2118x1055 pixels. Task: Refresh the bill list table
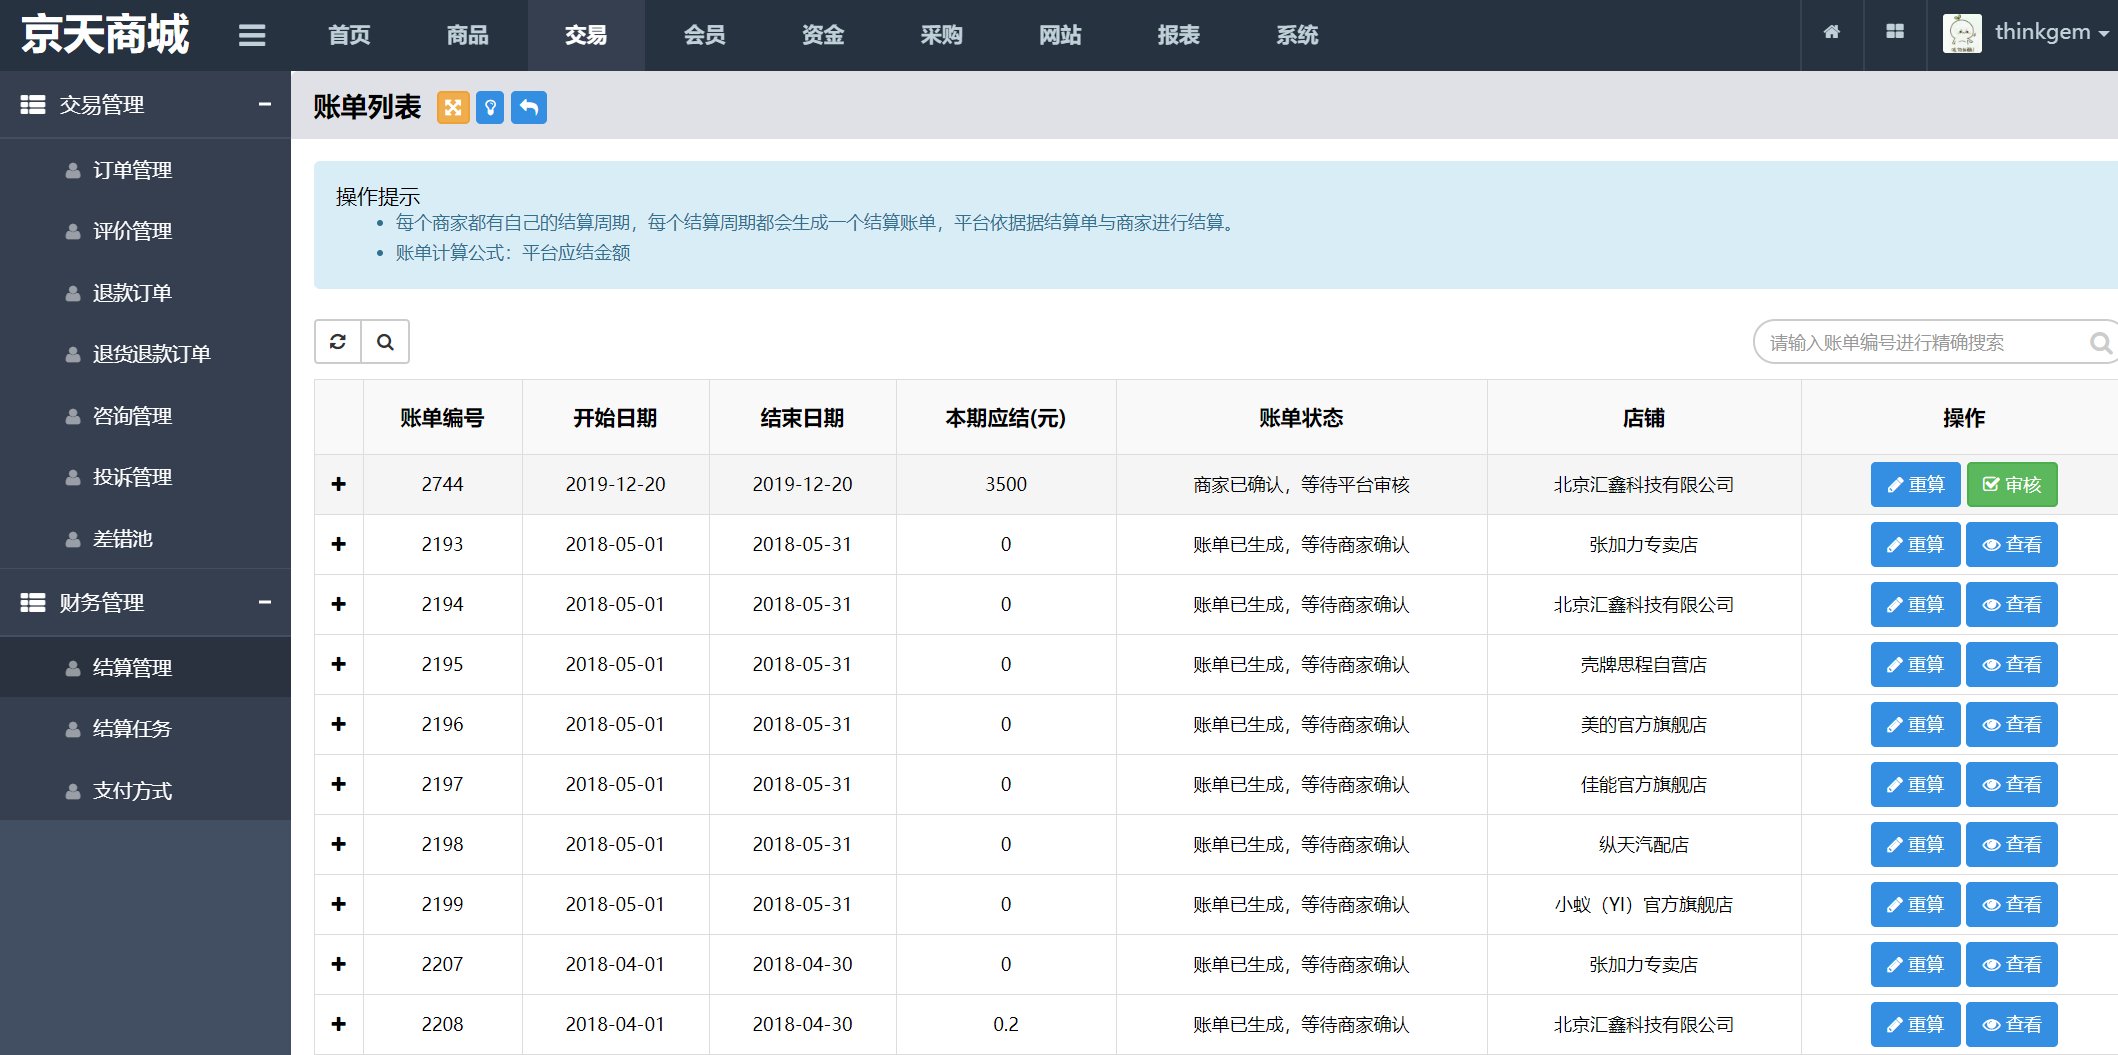[x=338, y=342]
